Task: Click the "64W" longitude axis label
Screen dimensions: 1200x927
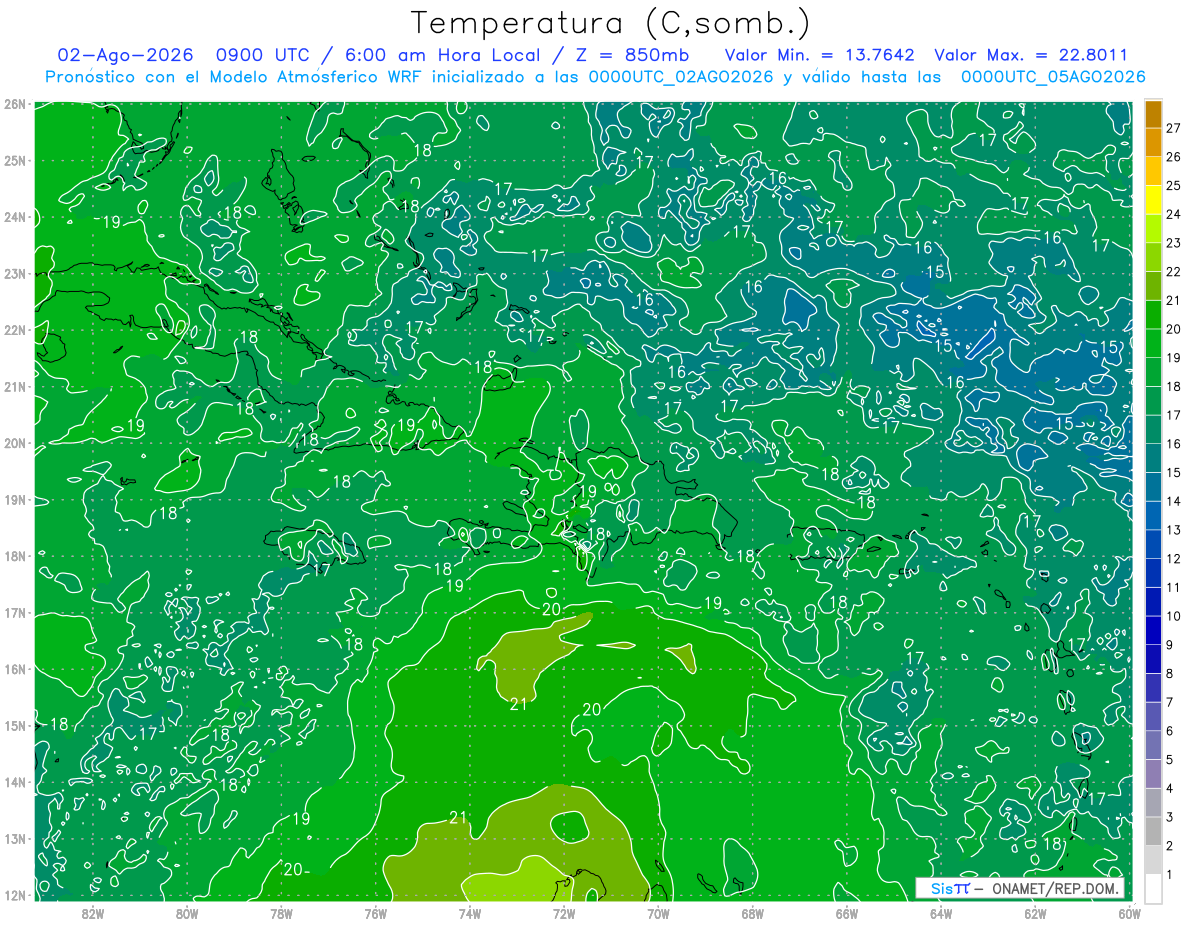Action: 941,913
